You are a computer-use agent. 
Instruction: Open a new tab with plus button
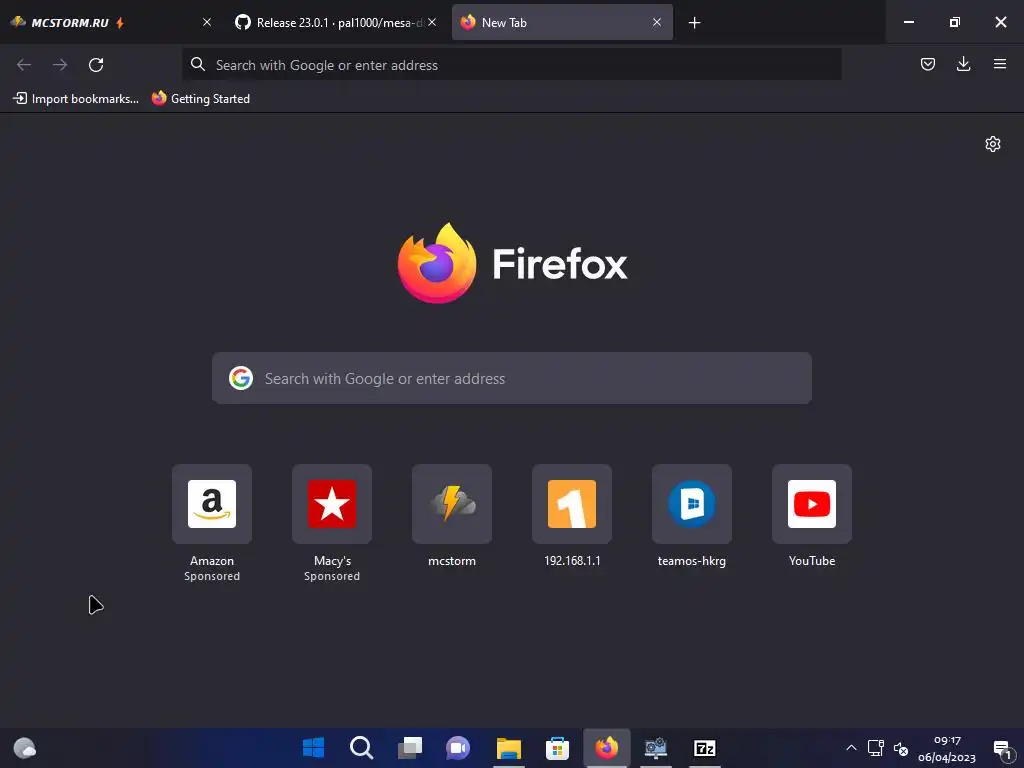[x=694, y=23]
